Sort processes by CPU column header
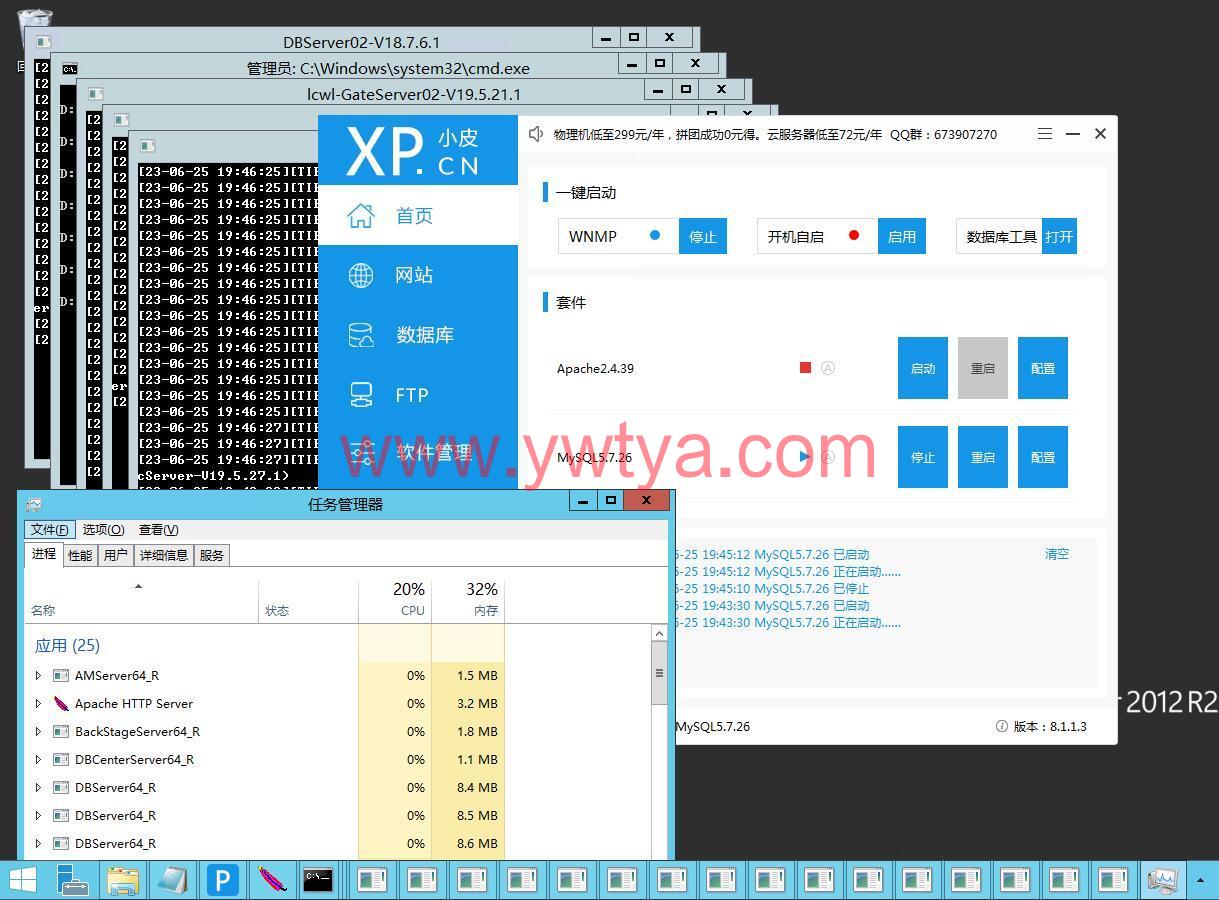 point(395,600)
